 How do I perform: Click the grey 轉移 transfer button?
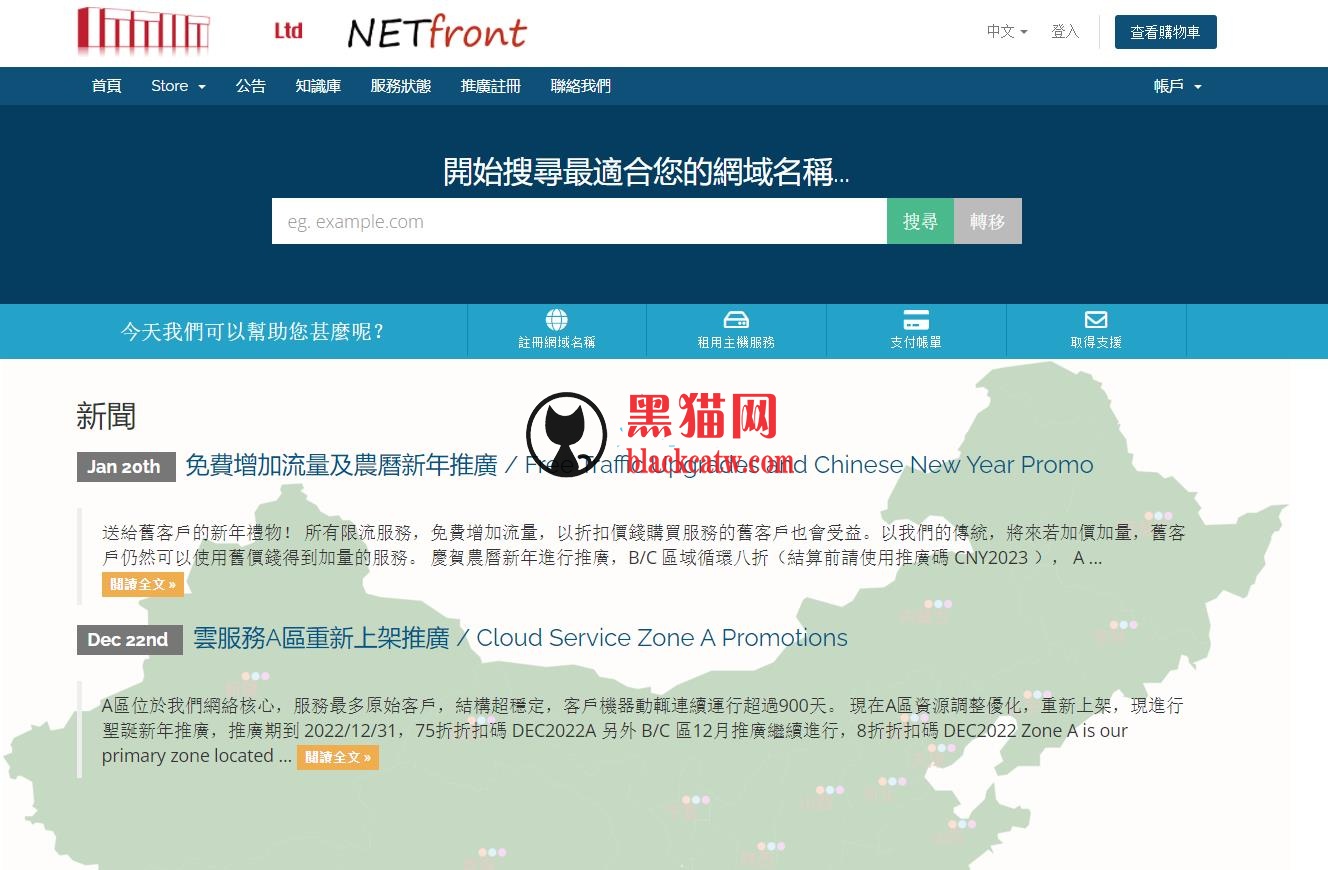(988, 221)
